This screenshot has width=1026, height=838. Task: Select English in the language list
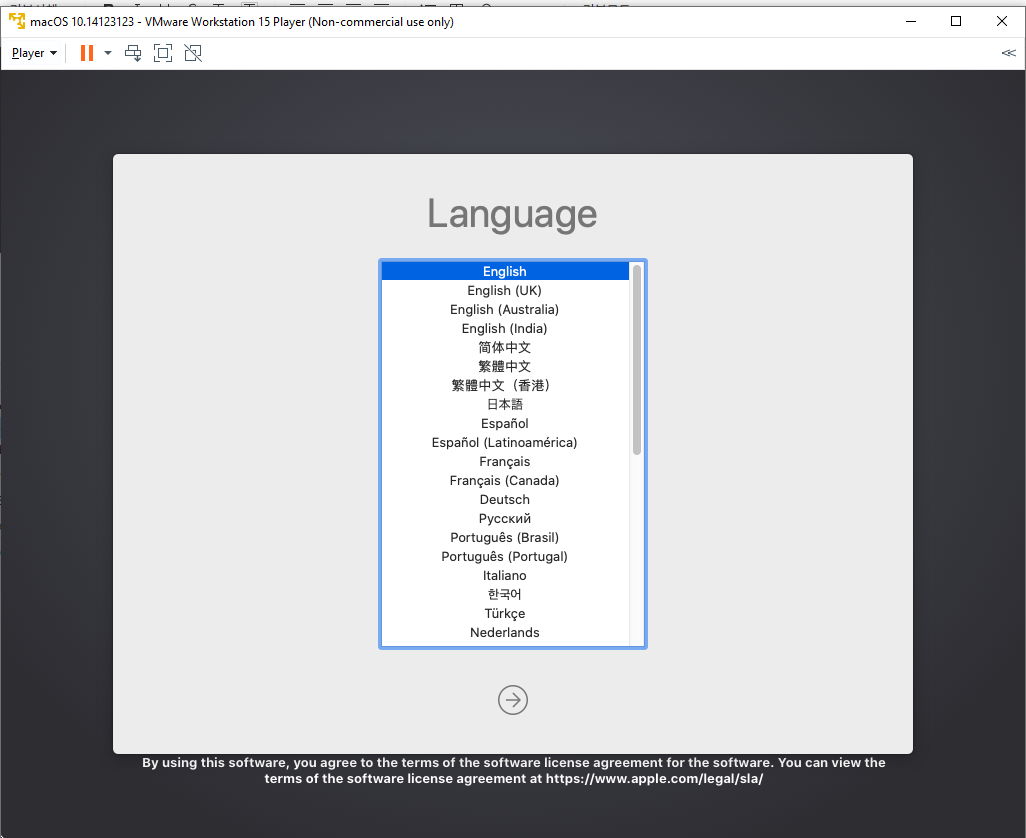pyautogui.click(x=504, y=271)
